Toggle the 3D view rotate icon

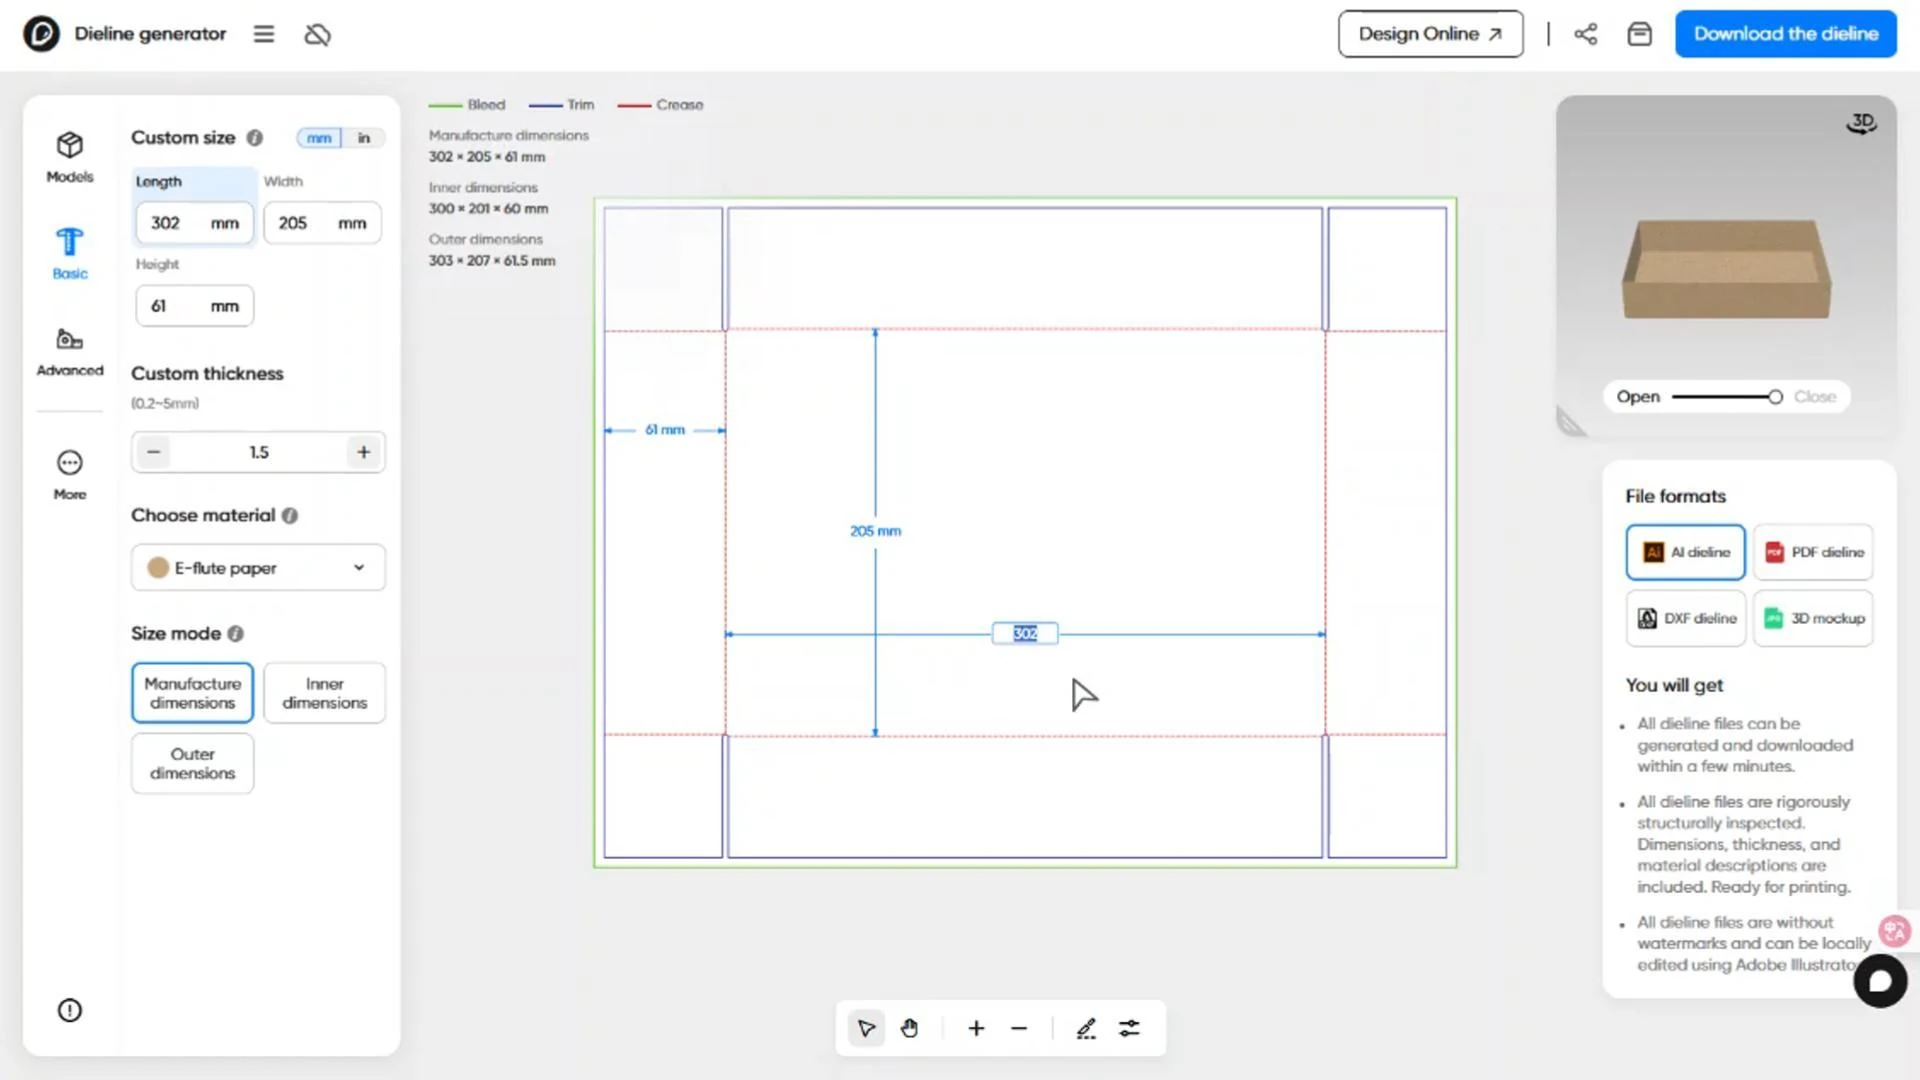pos(1862,123)
